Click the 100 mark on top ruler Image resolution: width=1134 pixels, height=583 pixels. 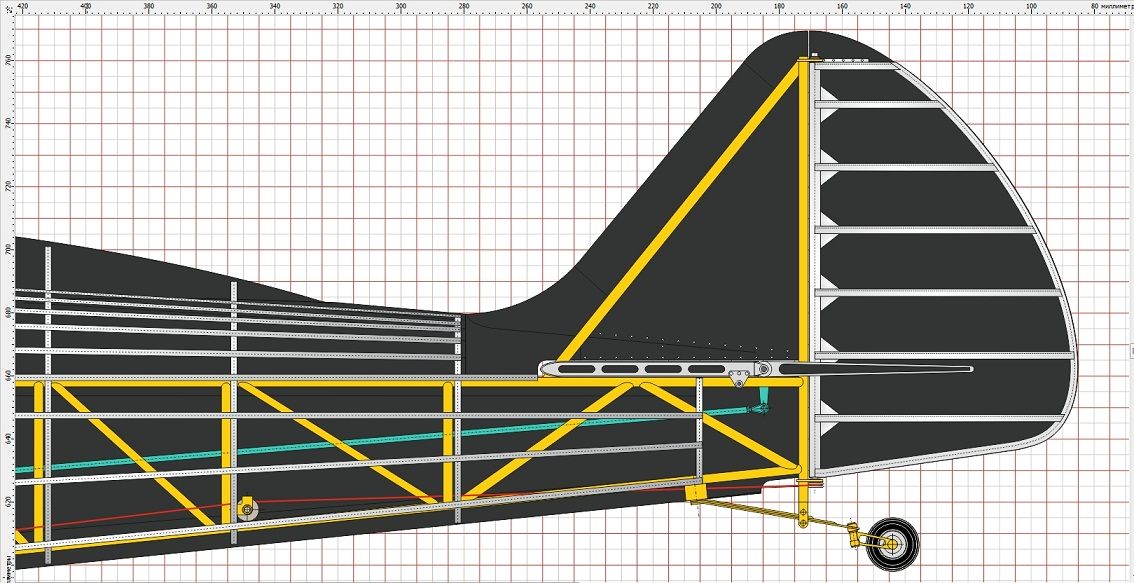click(x=1032, y=6)
